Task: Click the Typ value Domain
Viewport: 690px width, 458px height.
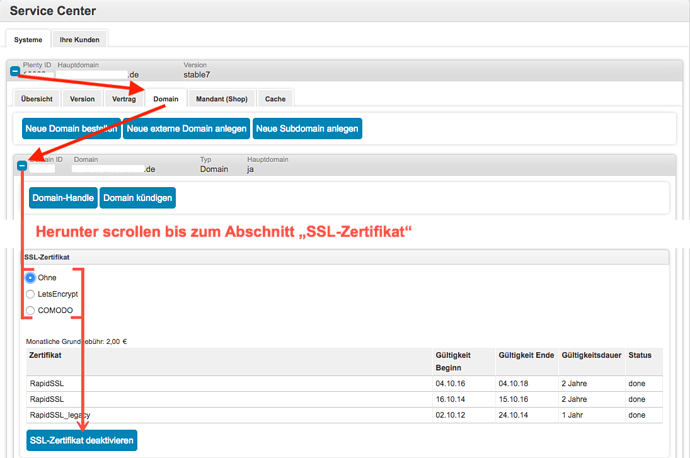Action: 214,169
